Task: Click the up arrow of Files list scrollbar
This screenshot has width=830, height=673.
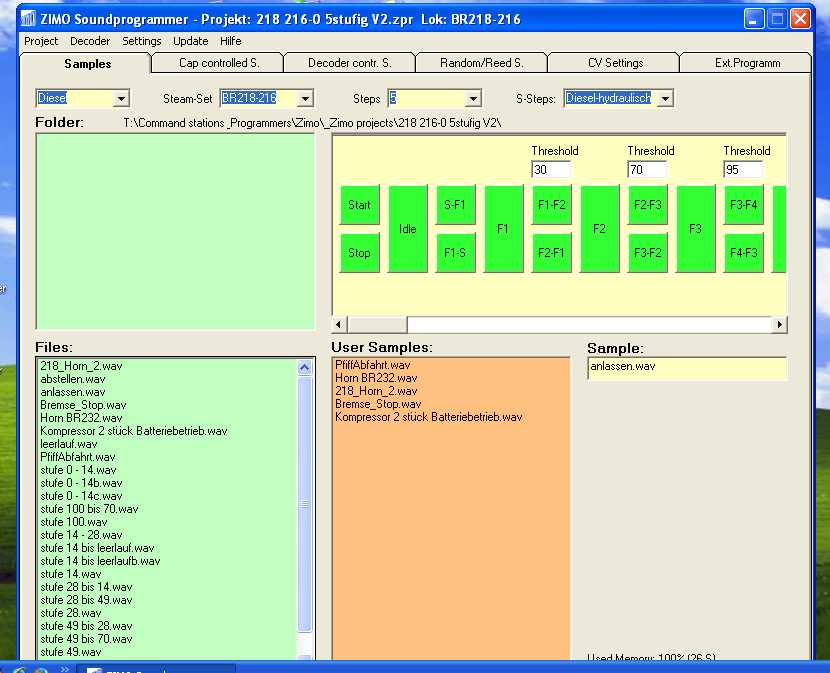Action: (304, 367)
